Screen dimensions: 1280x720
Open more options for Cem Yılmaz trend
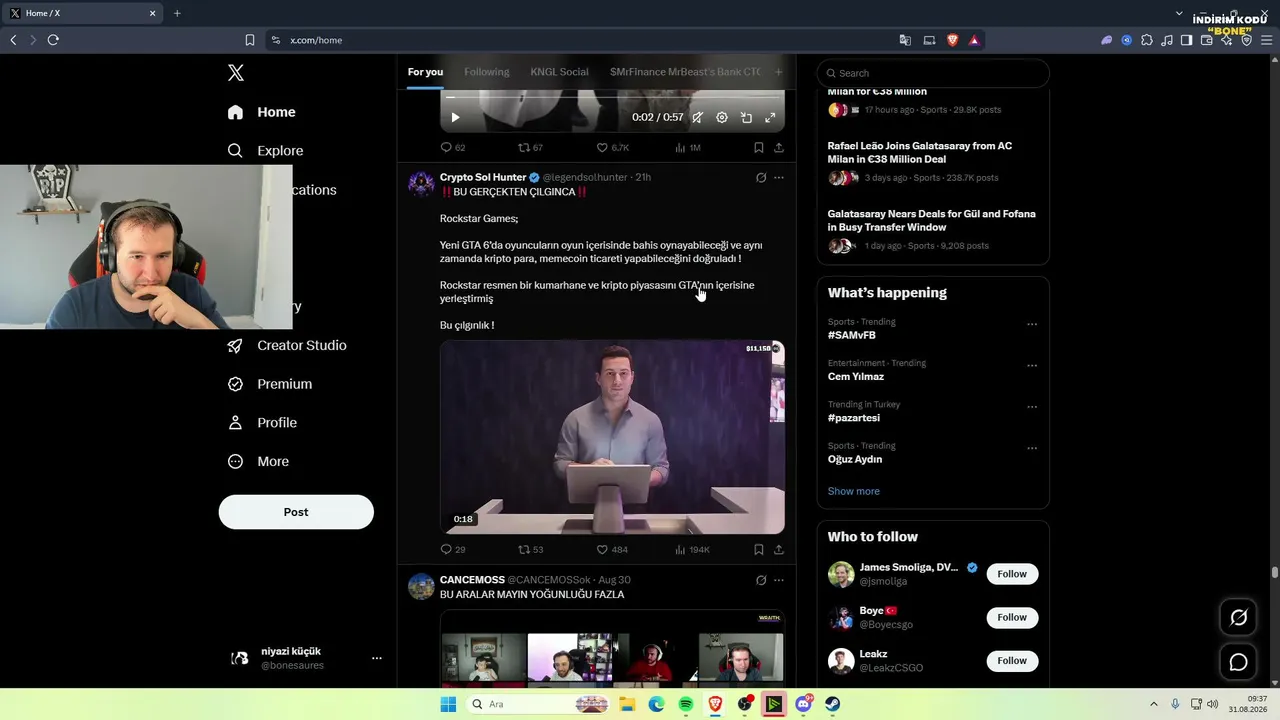pos(1032,365)
